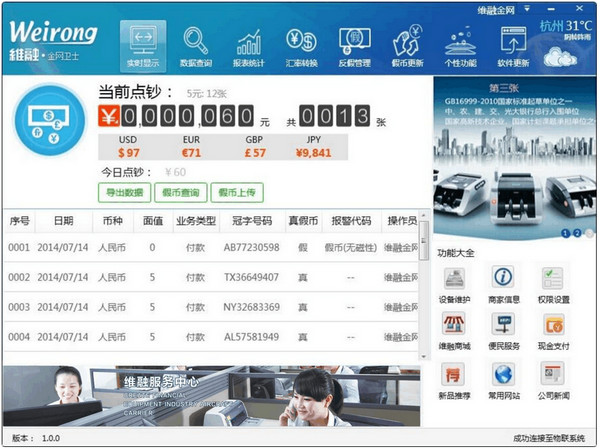
Task: Click the cloud weather icon
Action: coord(560,57)
